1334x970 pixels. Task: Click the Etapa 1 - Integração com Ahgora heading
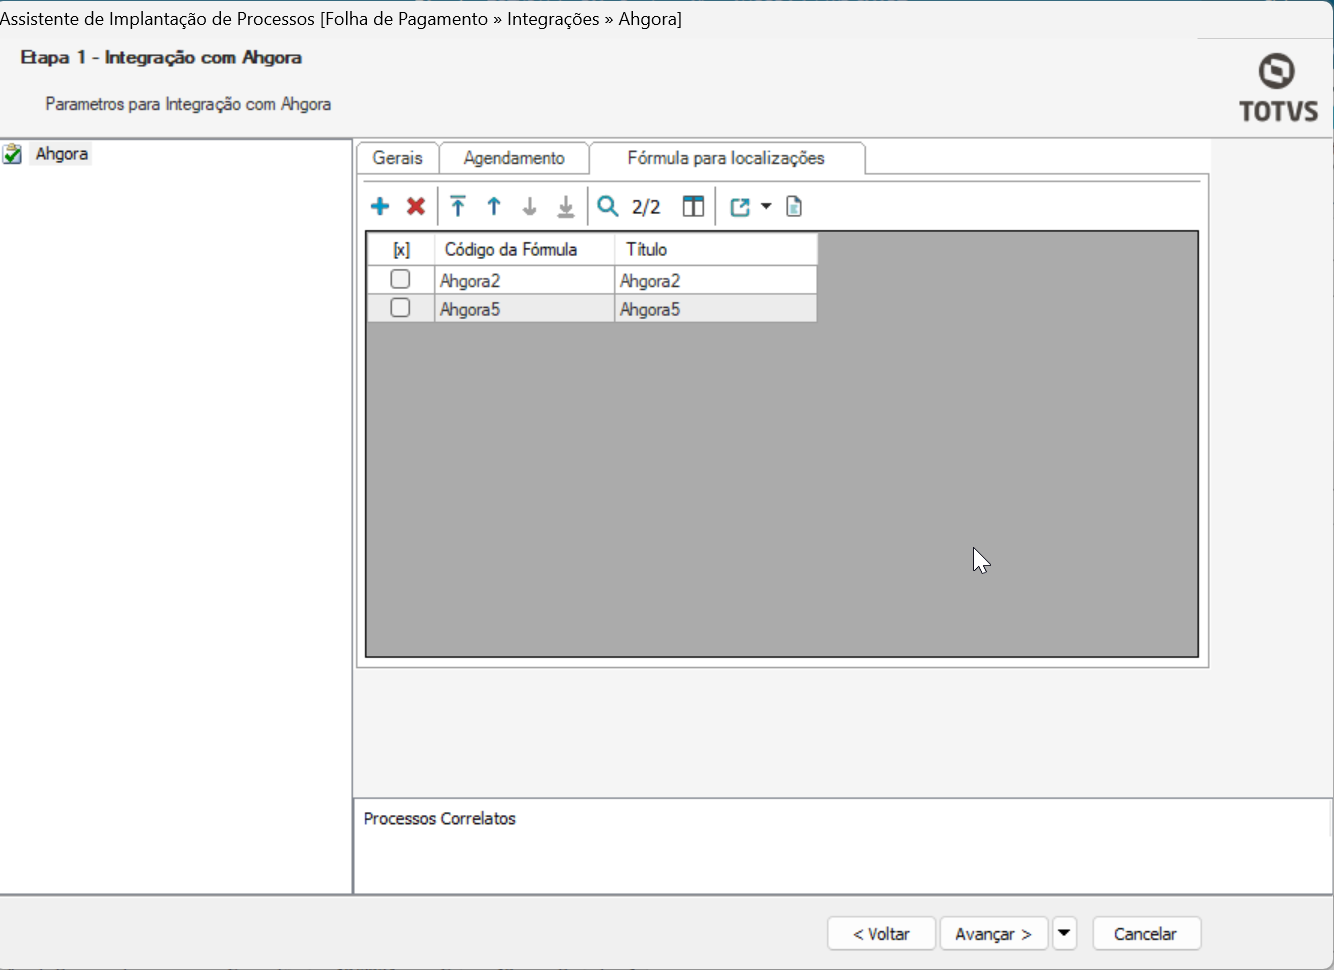(161, 58)
